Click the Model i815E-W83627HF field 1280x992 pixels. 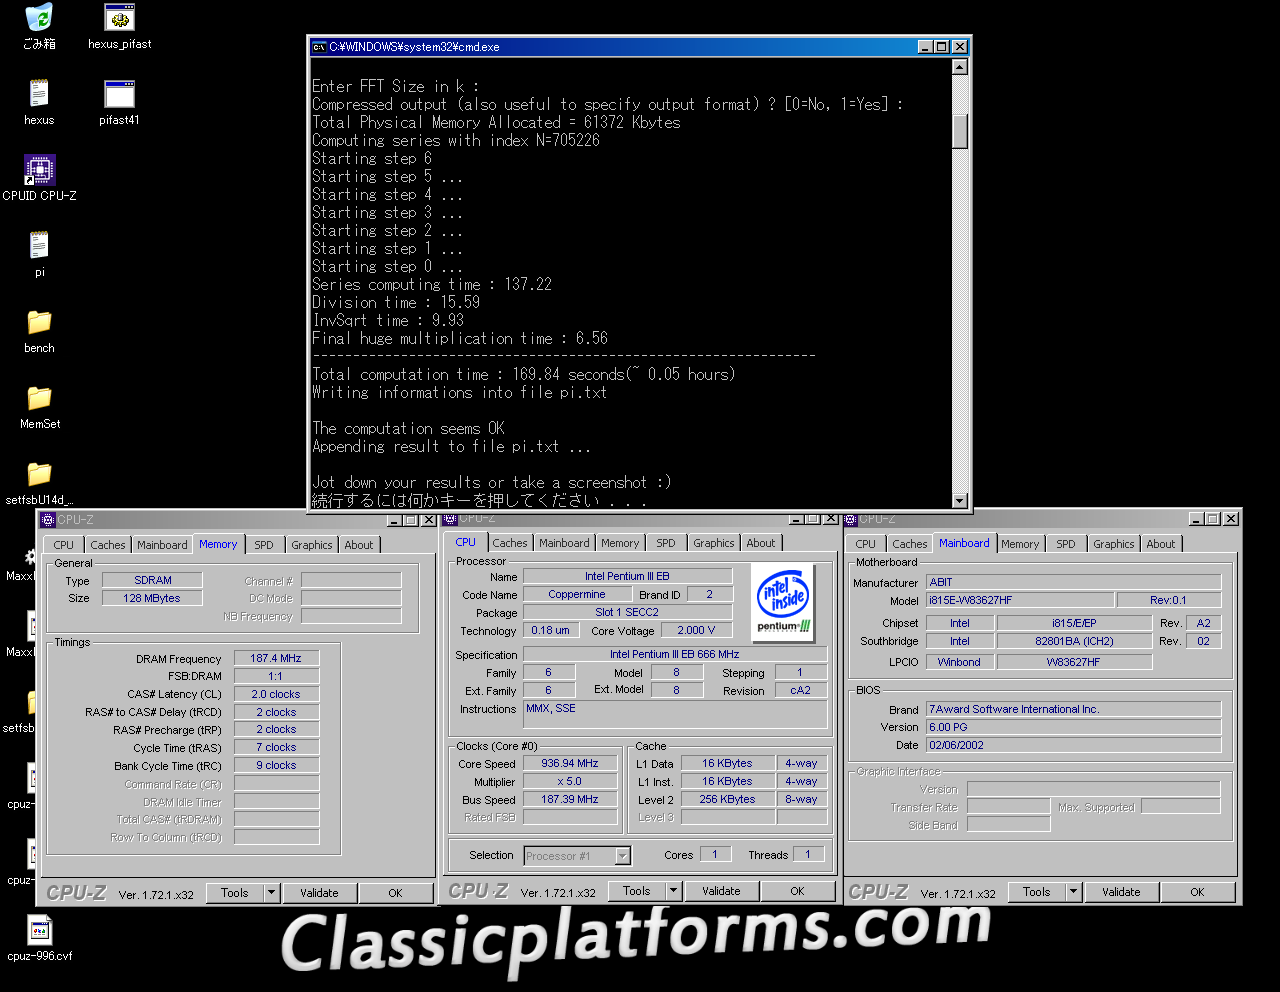click(x=1019, y=600)
